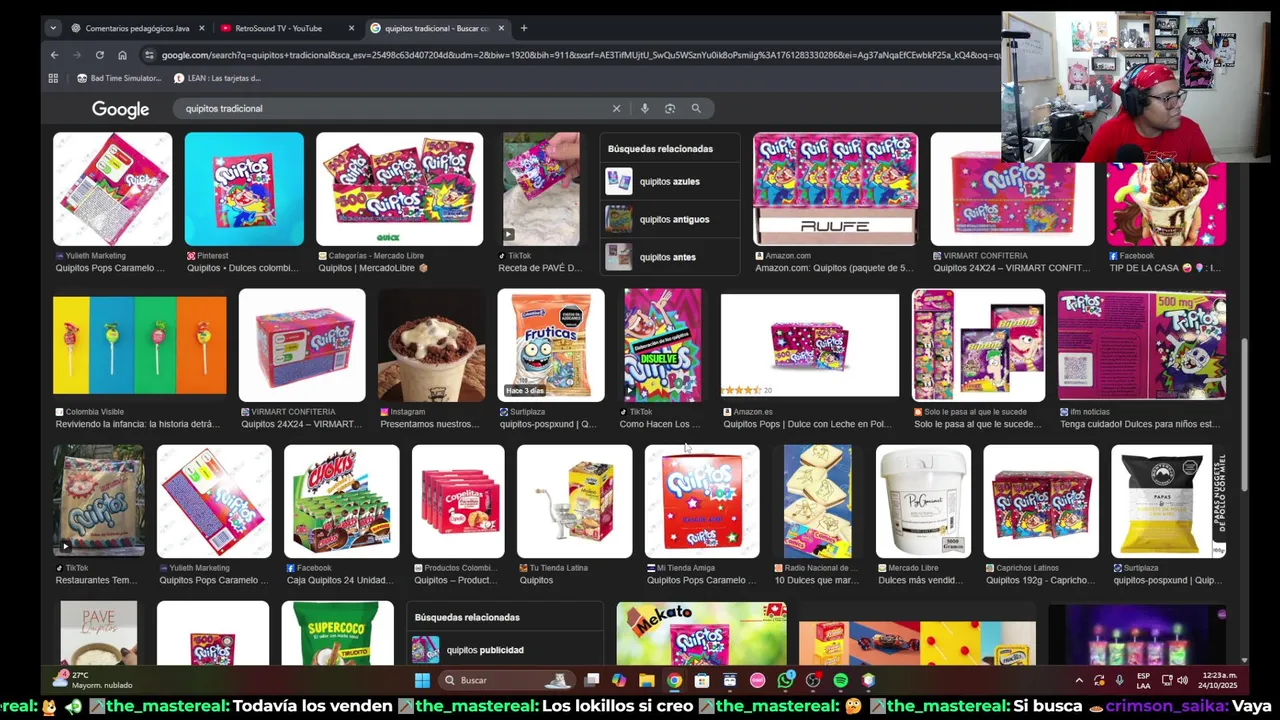Select related search quipitos publicidad
Screen dimensions: 1280x720
504,650
